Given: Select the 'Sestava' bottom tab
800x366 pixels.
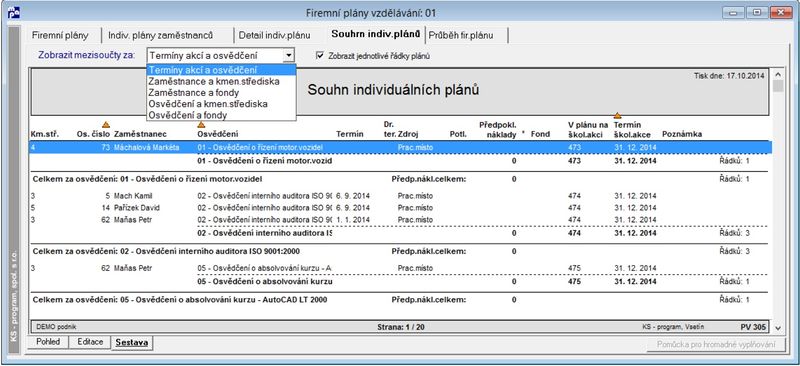Looking at the screenshot, I should (132, 343).
